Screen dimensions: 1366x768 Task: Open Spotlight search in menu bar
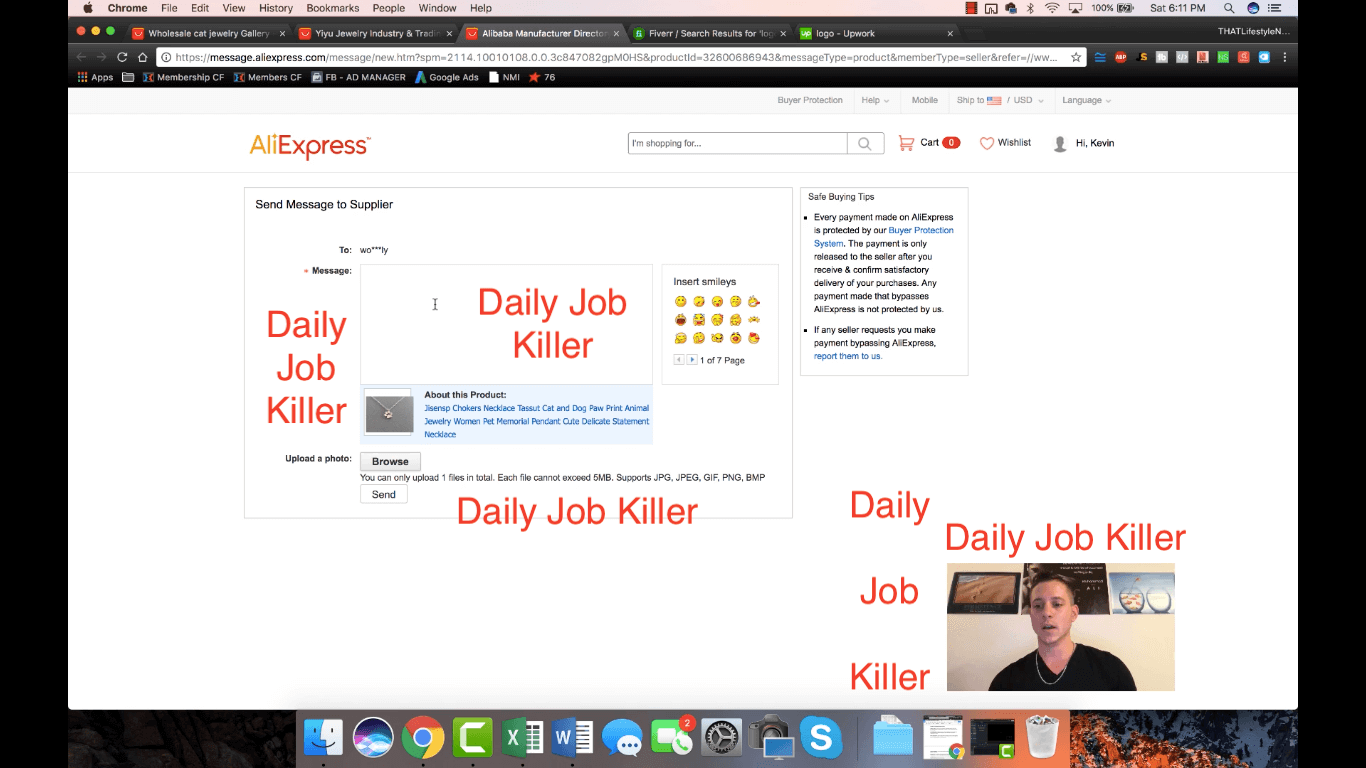pos(1229,8)
